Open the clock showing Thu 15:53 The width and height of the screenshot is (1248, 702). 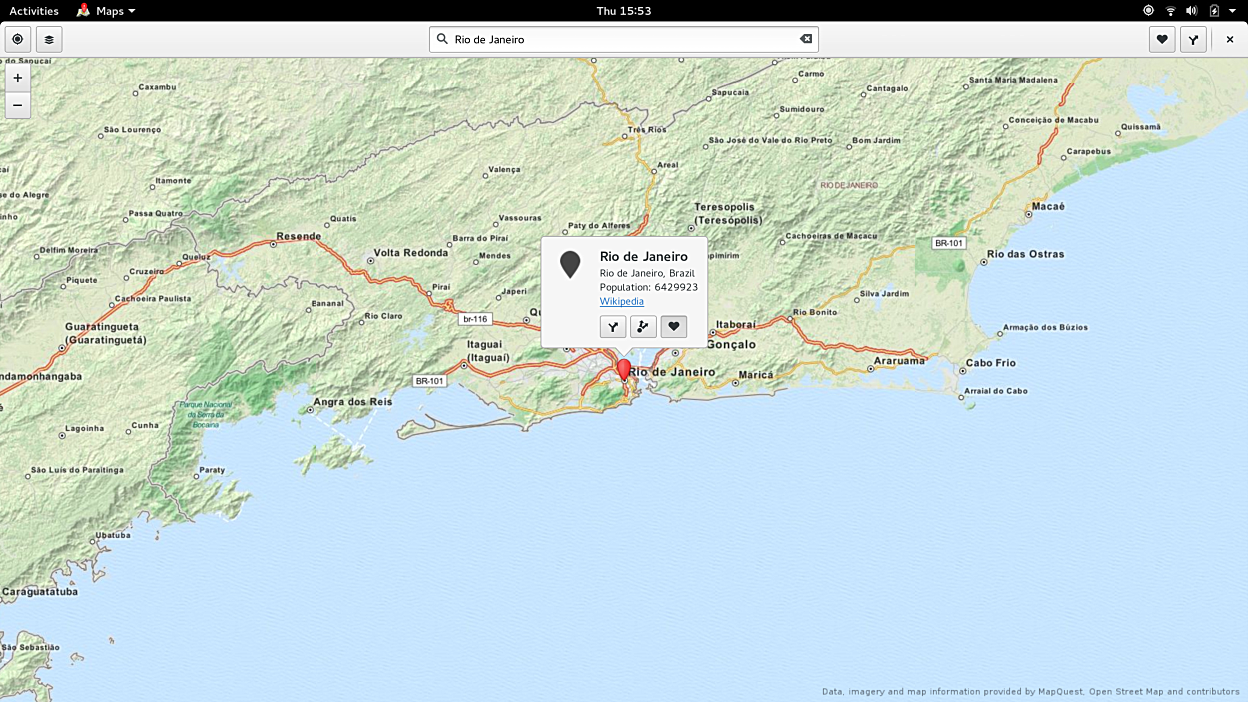(623, 11)
